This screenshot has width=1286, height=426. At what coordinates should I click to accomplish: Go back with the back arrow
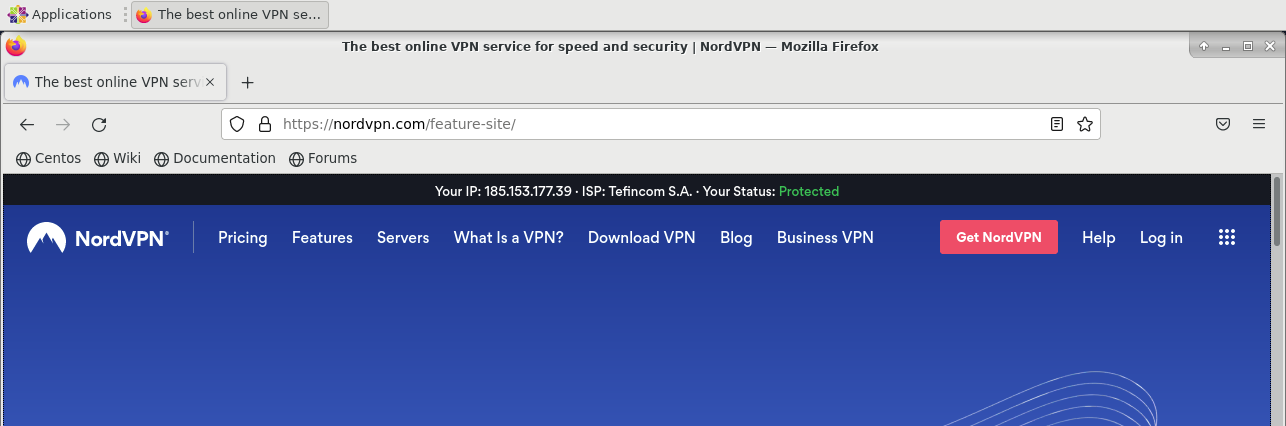coord(27,124)
